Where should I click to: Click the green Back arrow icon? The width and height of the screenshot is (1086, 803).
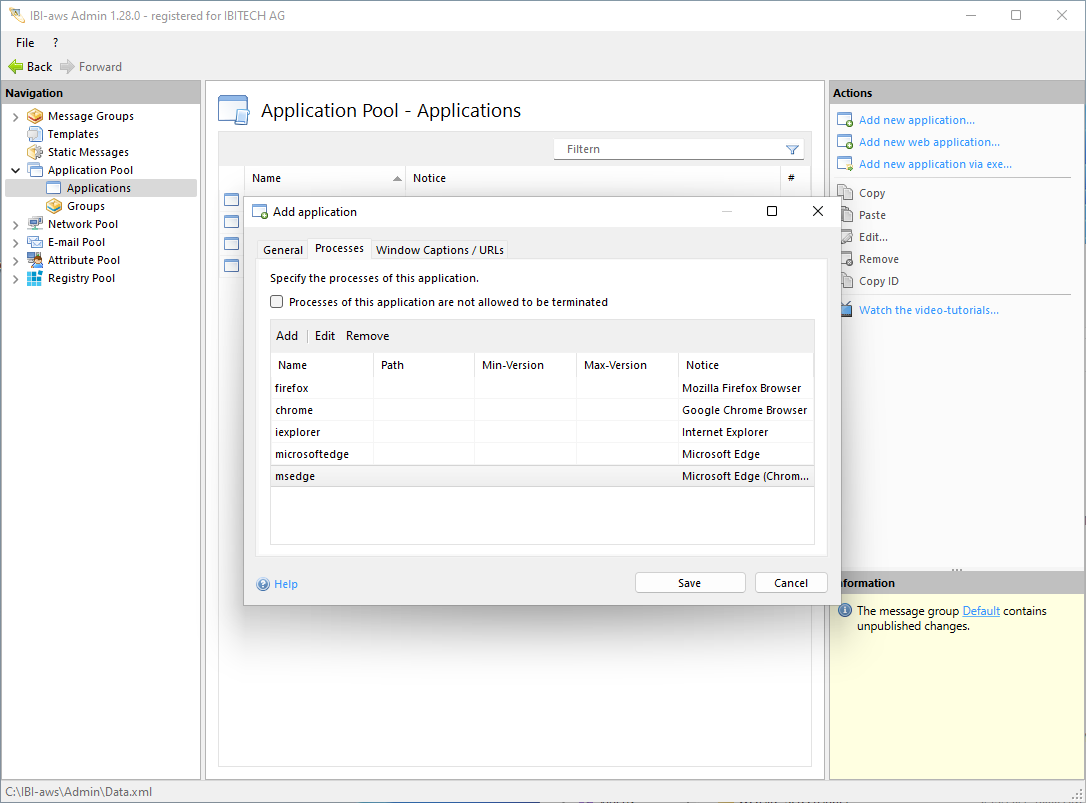tap(15, 67)
